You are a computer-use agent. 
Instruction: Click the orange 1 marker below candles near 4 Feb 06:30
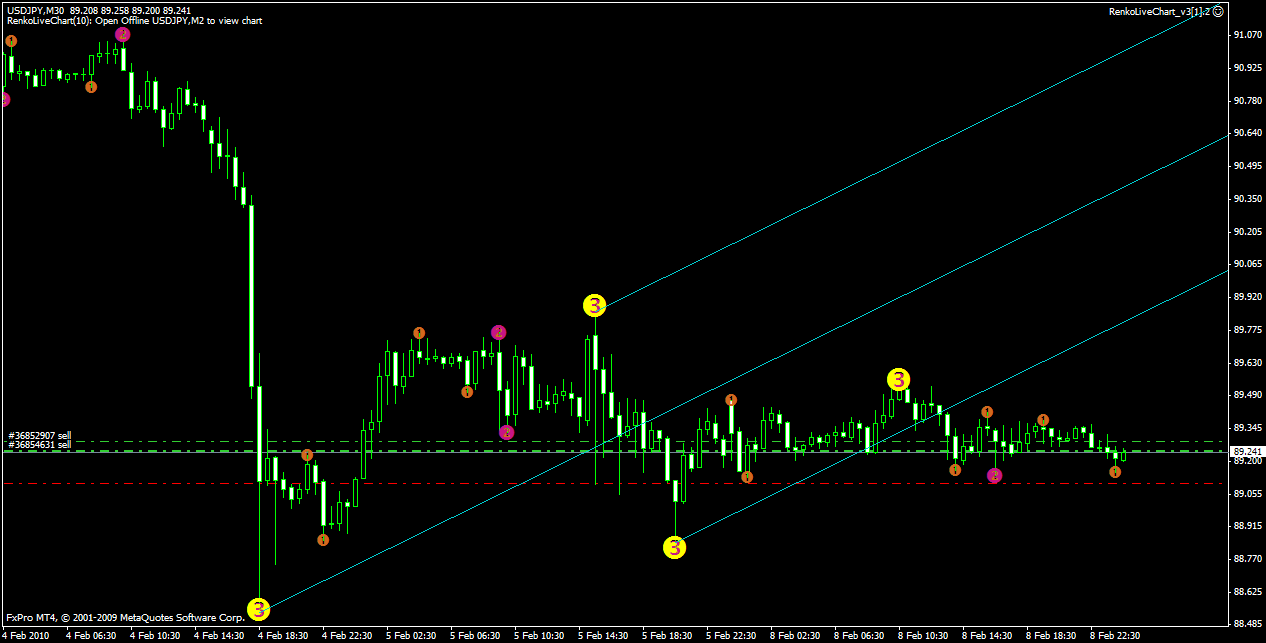(x=91, y=87)
